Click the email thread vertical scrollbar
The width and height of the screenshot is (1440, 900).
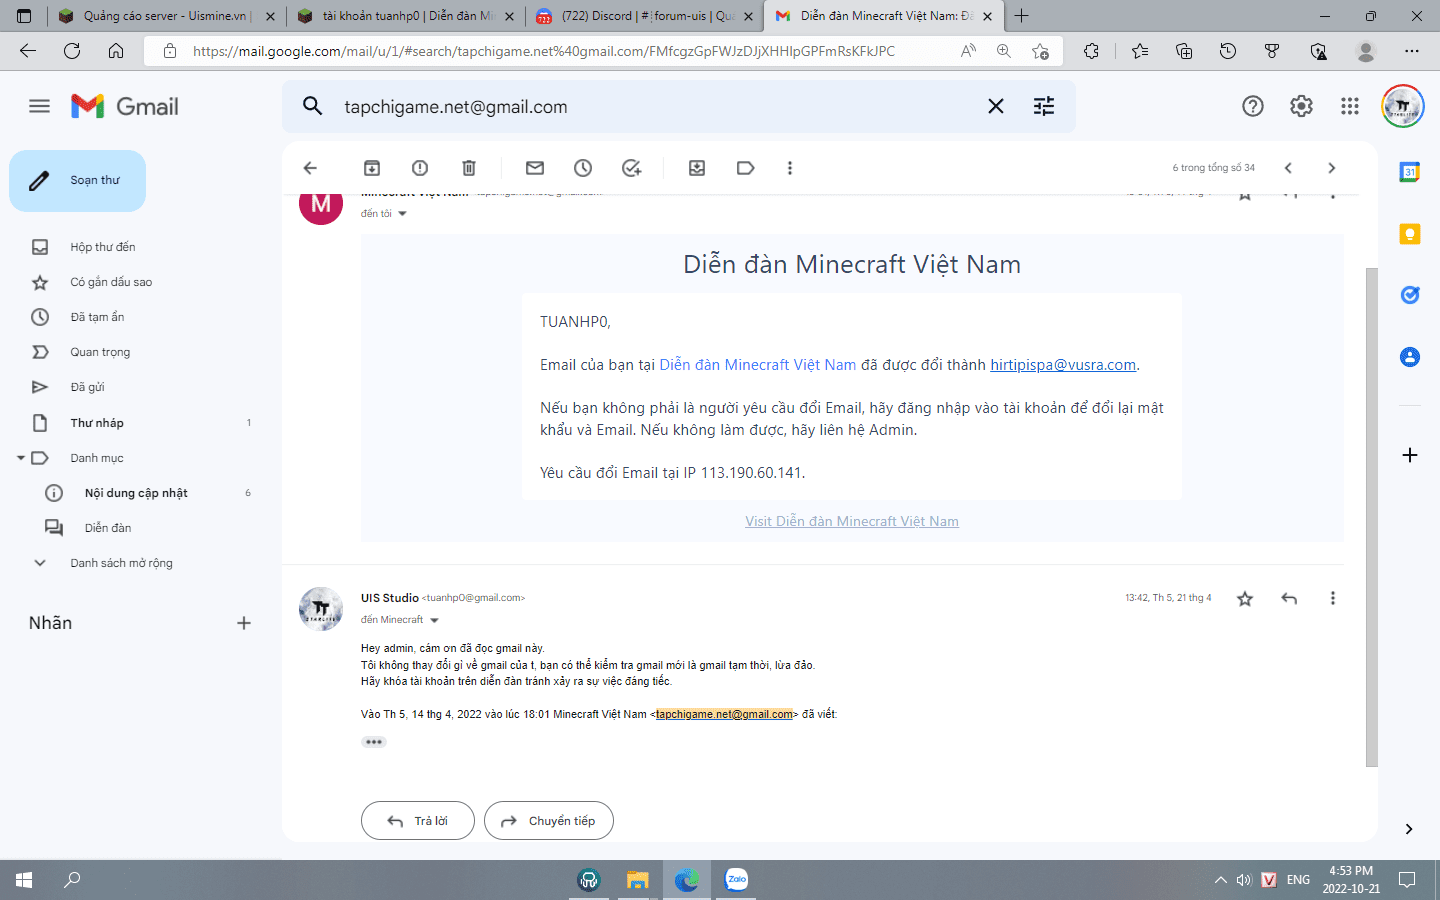click(x=1372, y=517)
